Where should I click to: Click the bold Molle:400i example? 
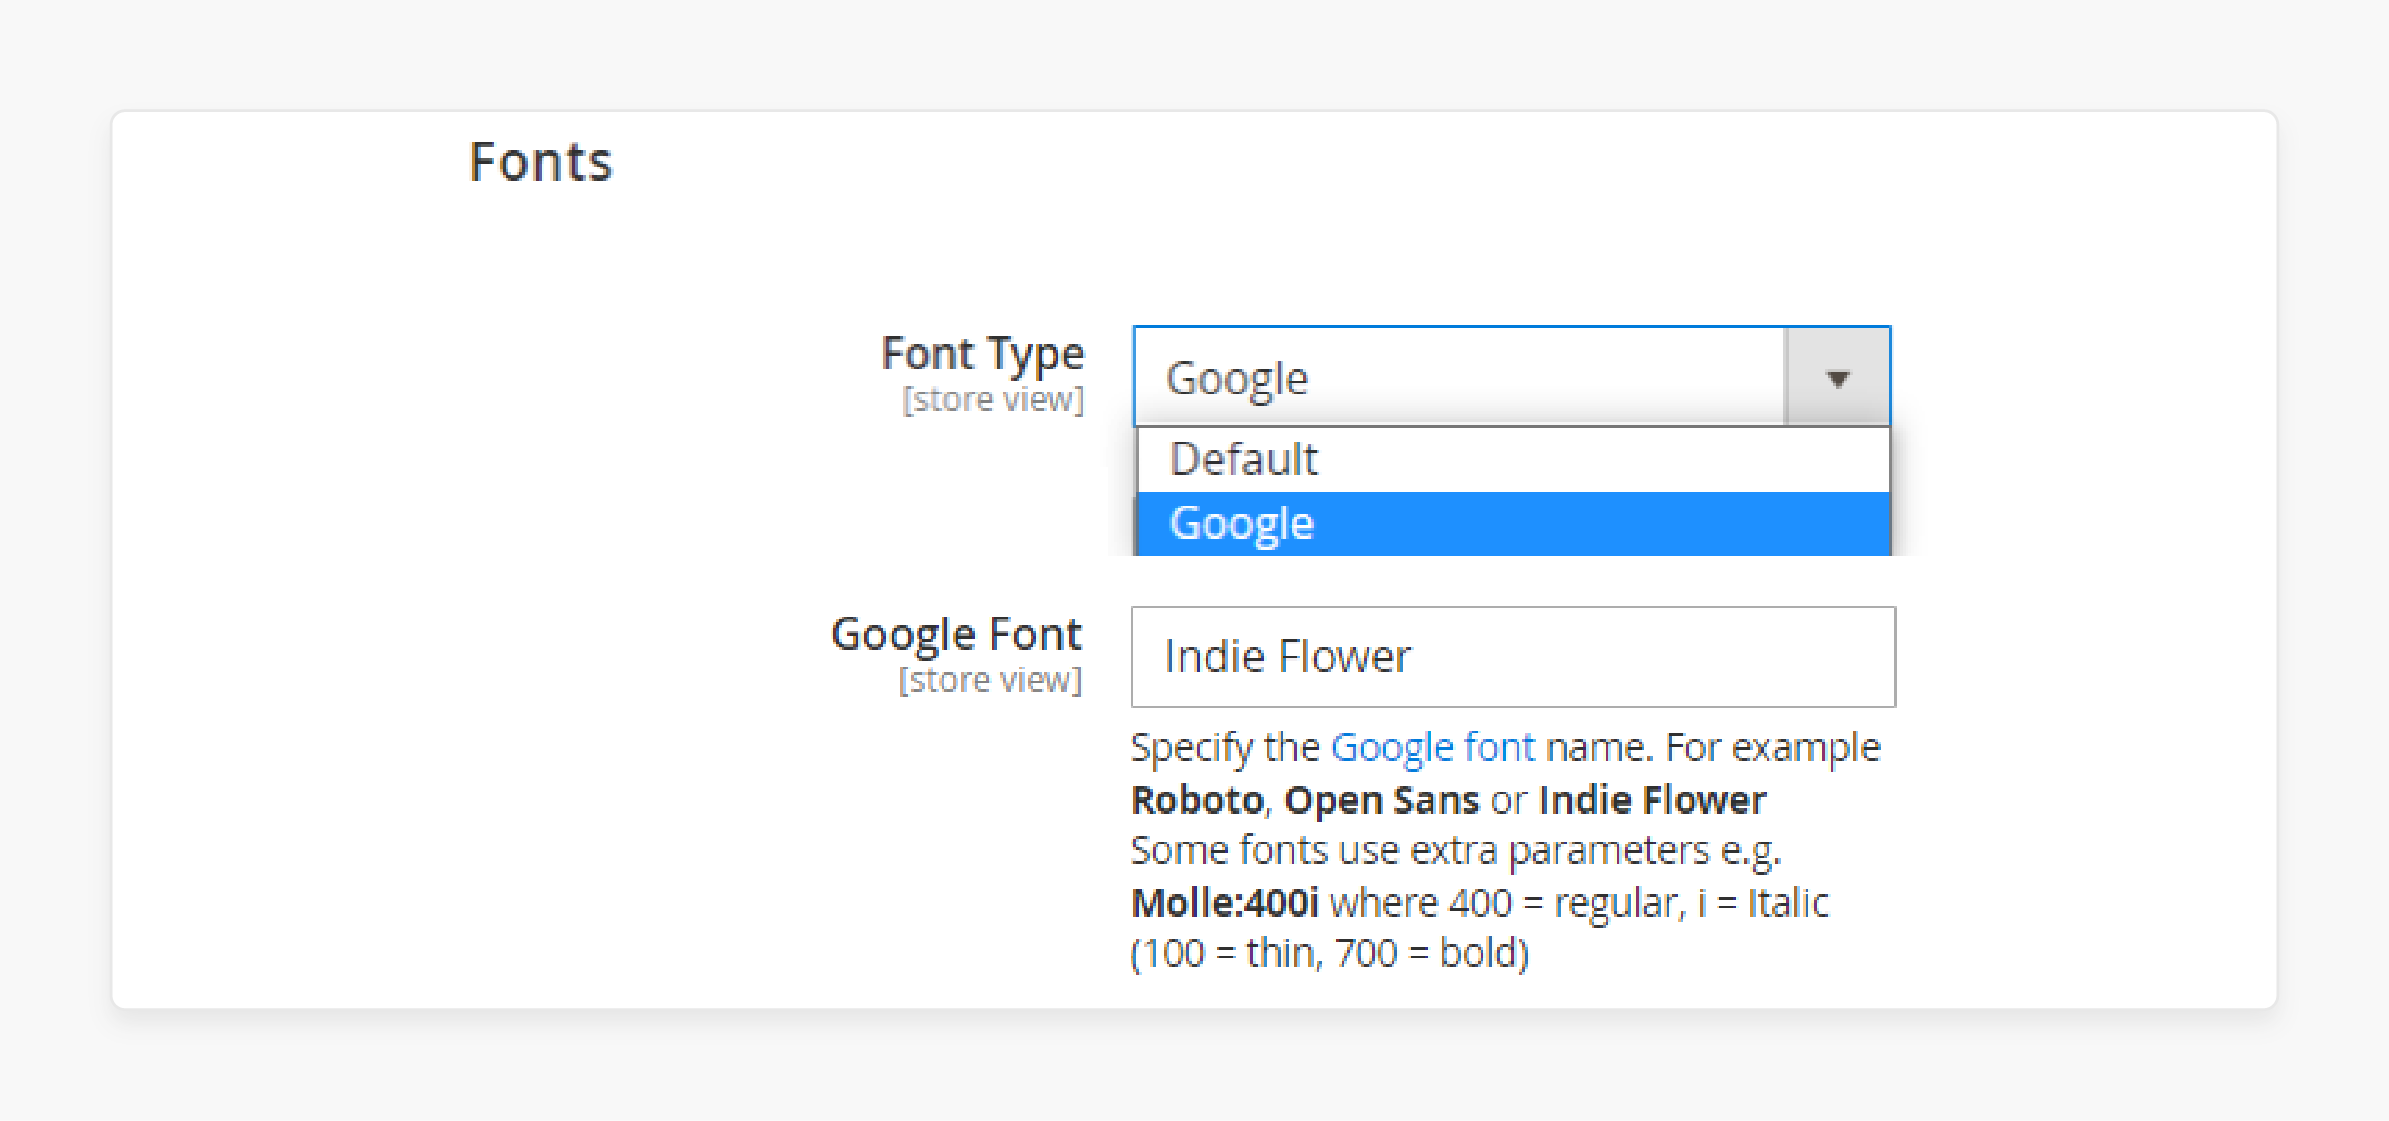(x=1225, y=903)
